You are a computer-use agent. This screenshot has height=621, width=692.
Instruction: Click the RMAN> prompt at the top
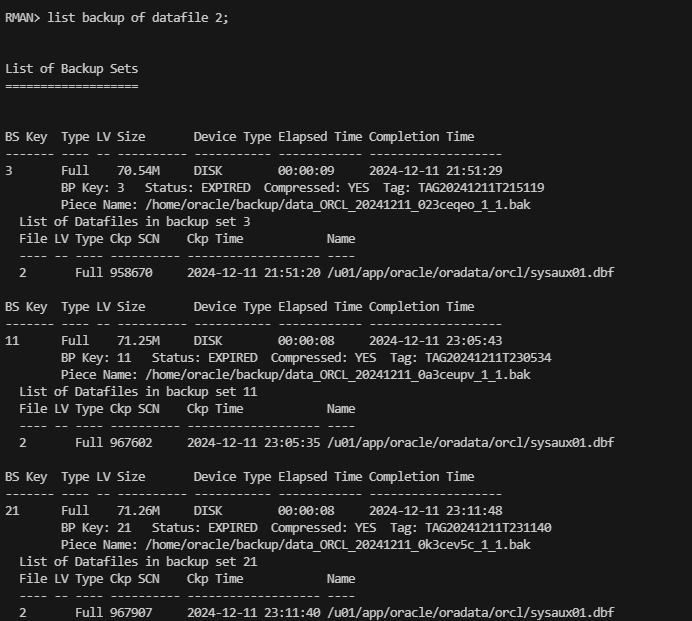point(22,18)
